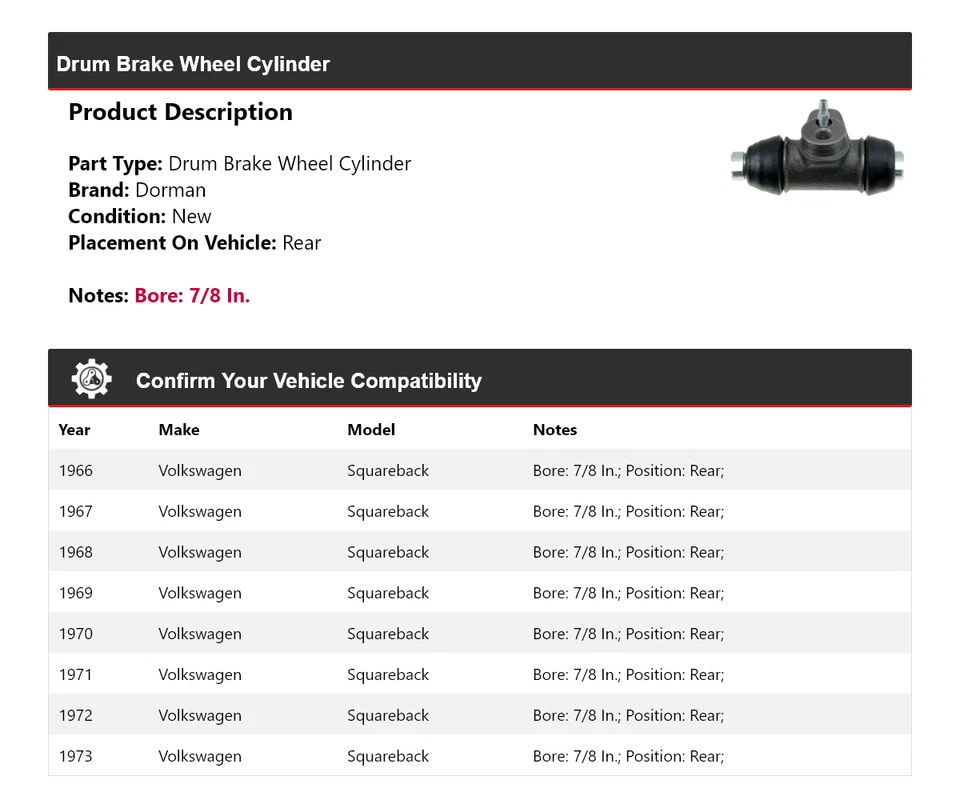
Task: Click the Confirm Your Vehicle Compatibility heading
Action: [x=308, y=381]
